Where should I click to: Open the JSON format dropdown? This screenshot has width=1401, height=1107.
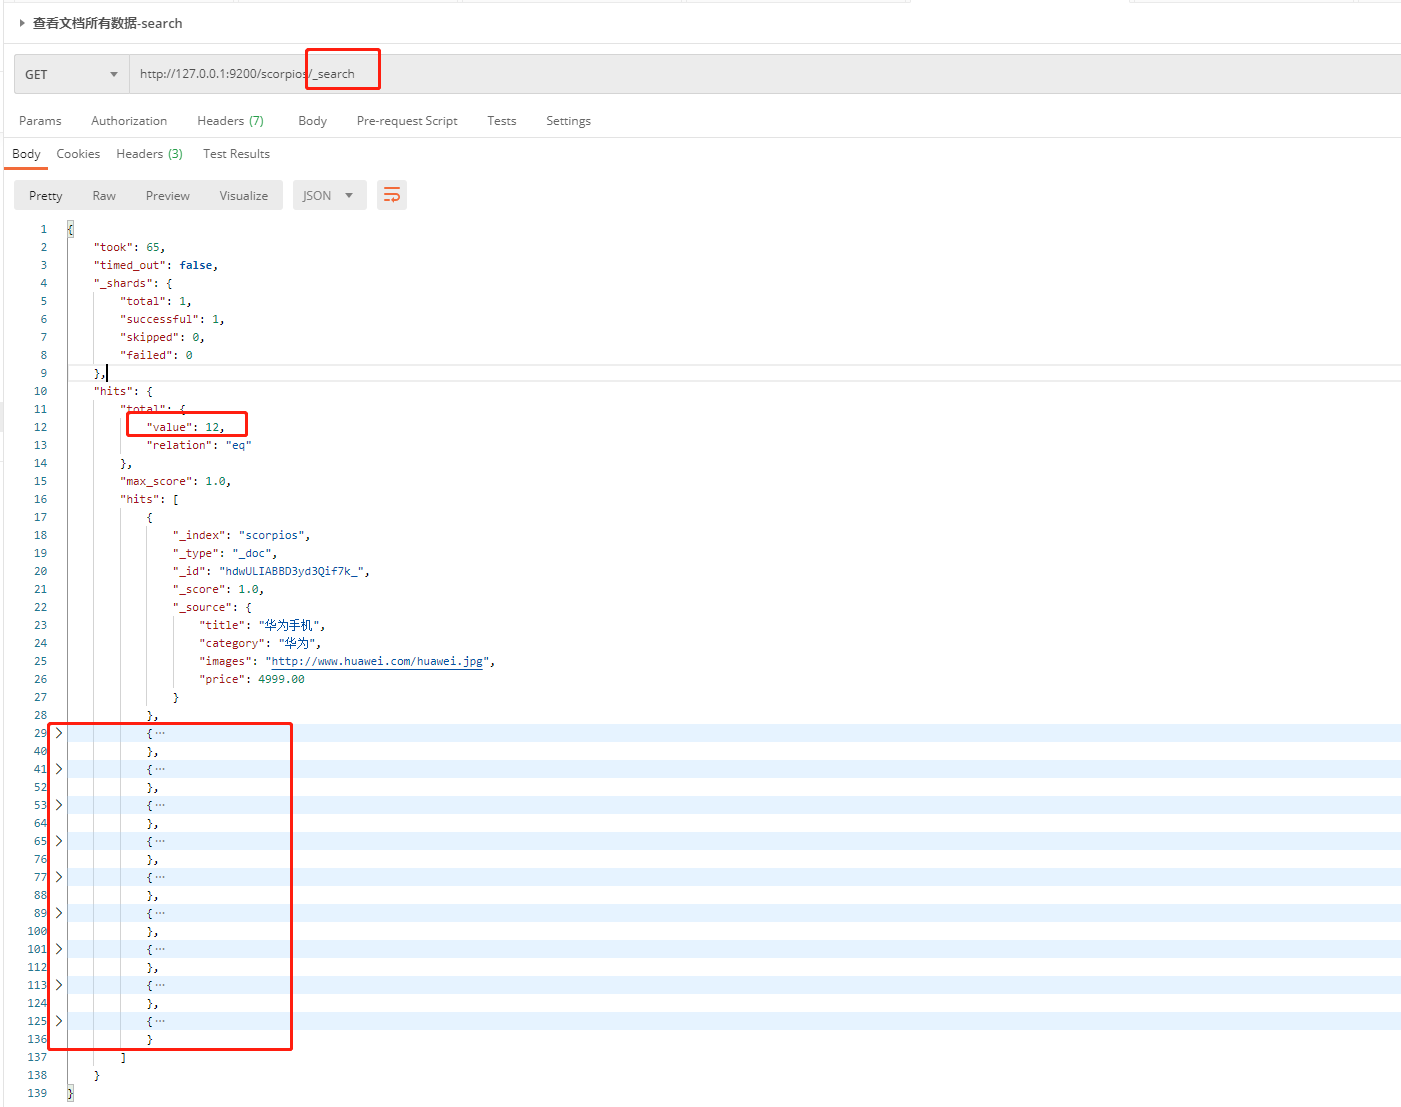329,195
